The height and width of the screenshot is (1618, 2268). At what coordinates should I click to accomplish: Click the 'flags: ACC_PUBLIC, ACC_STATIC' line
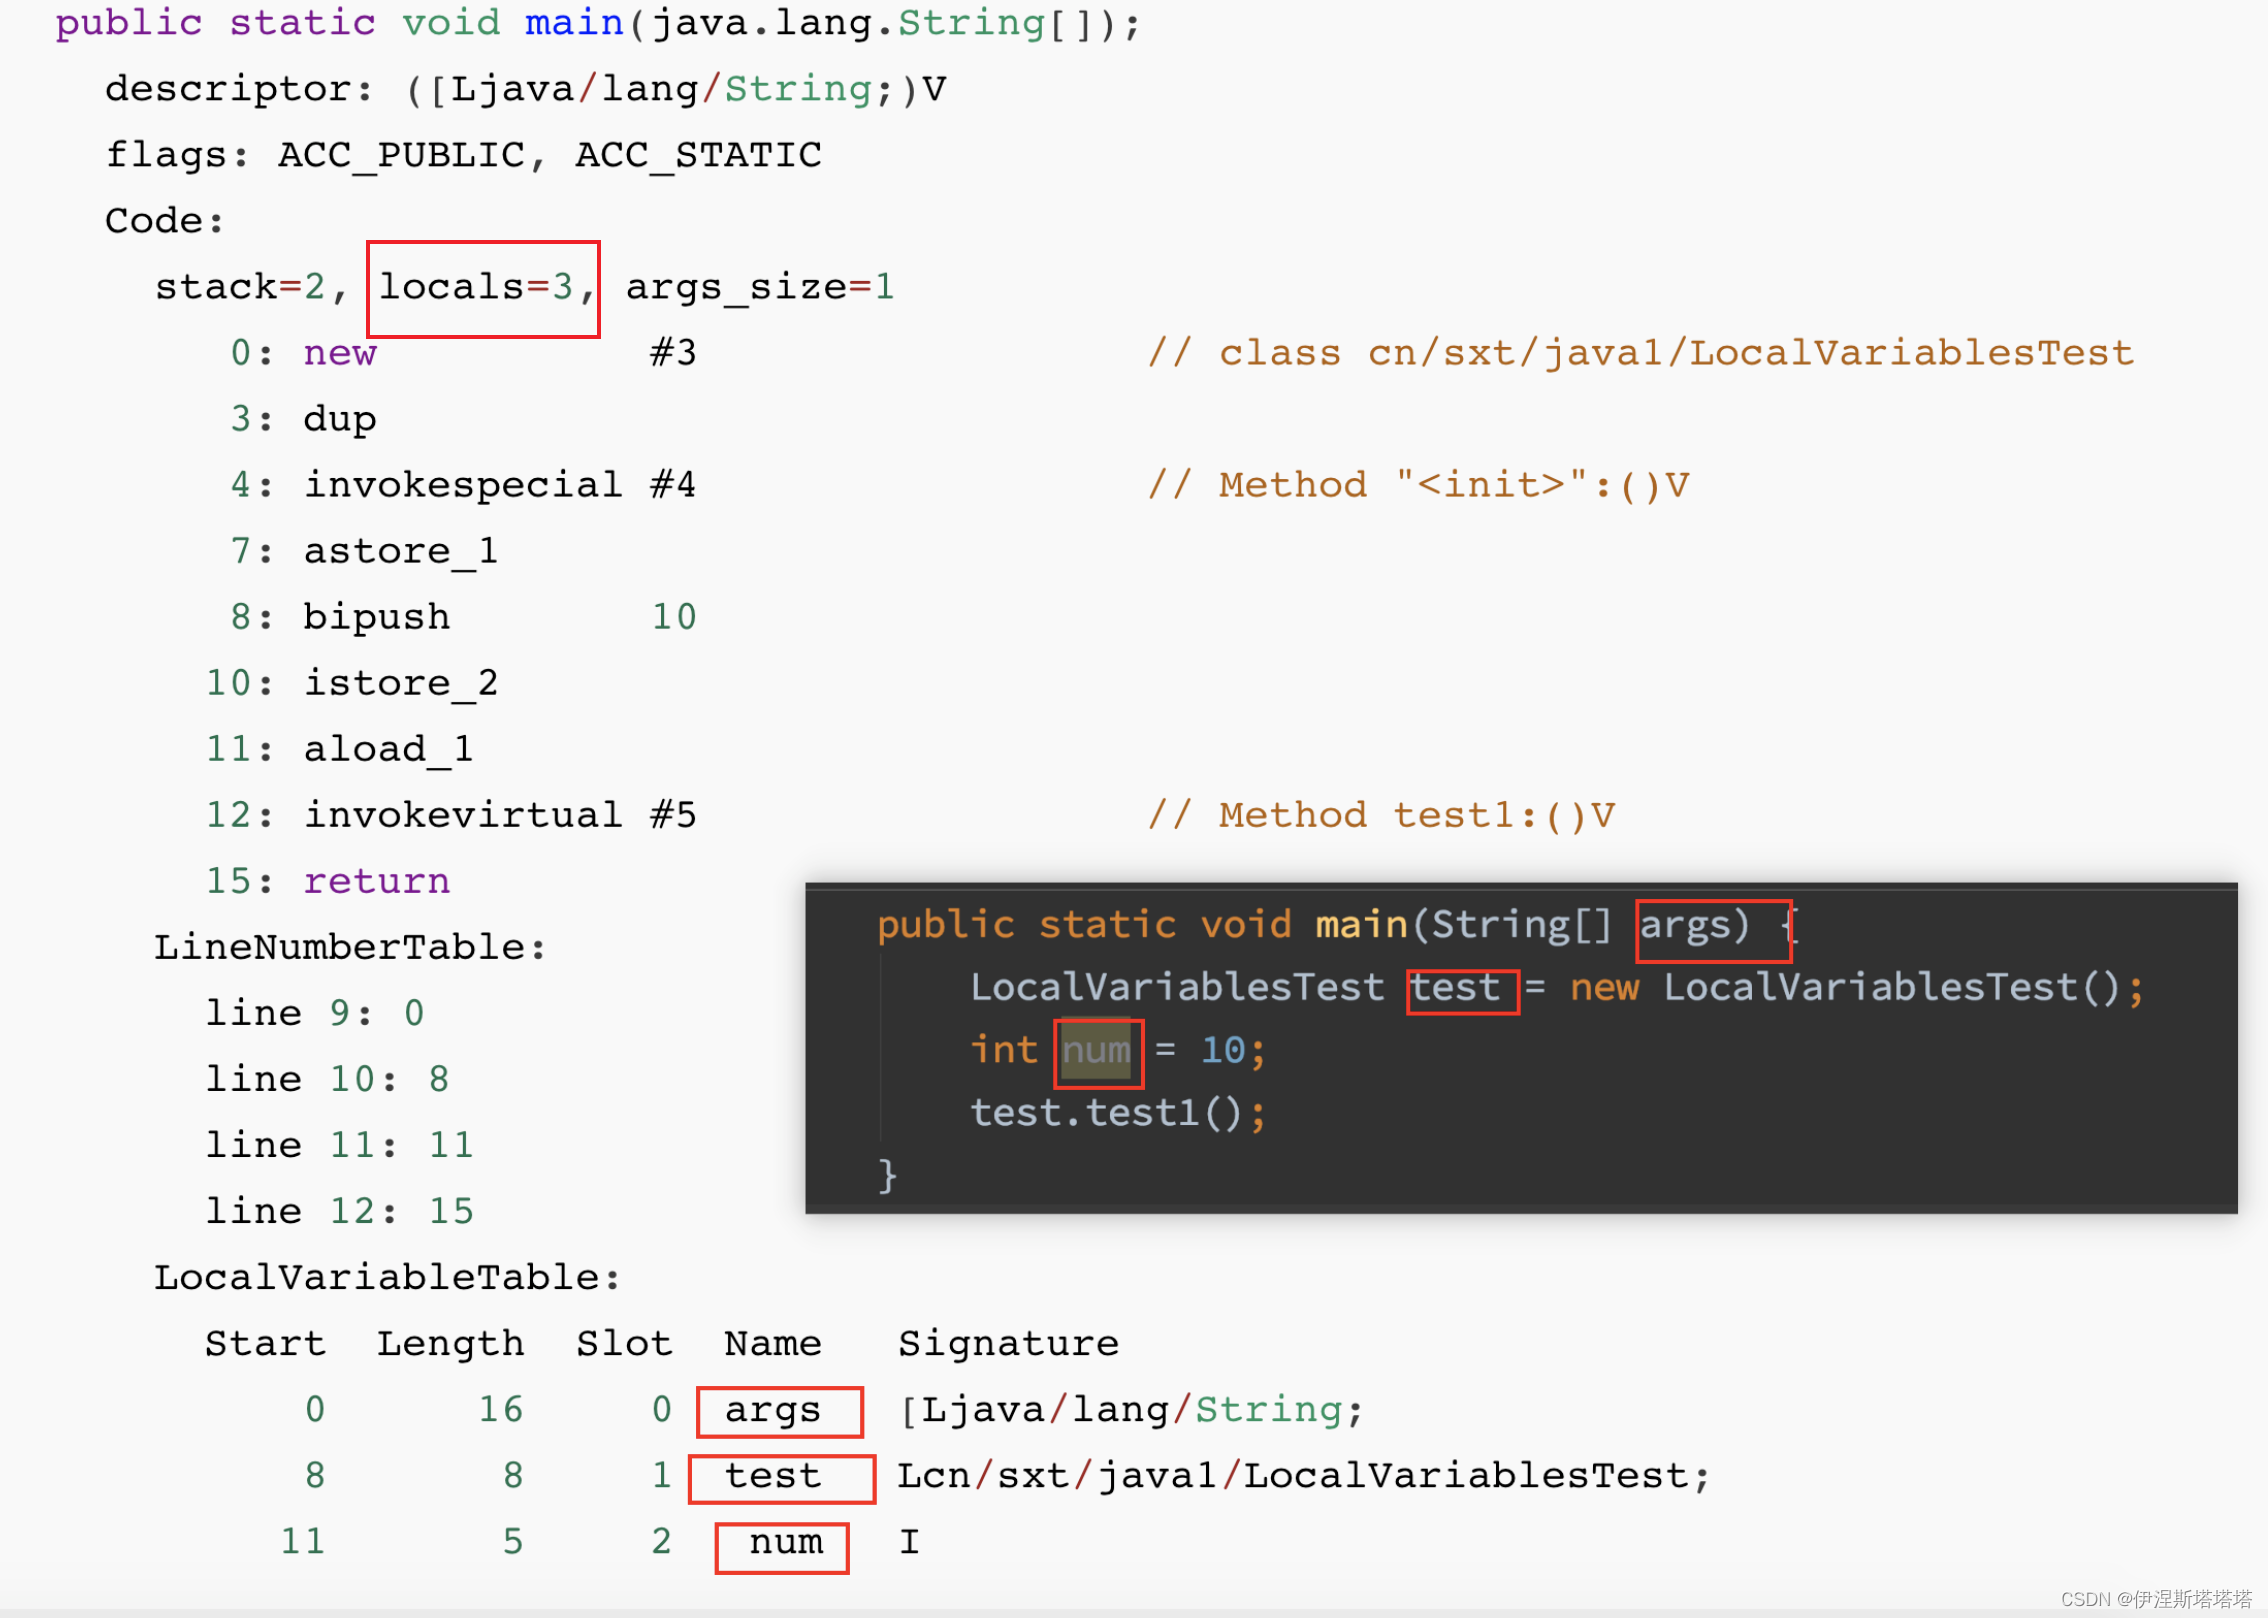tap(464, 155)
